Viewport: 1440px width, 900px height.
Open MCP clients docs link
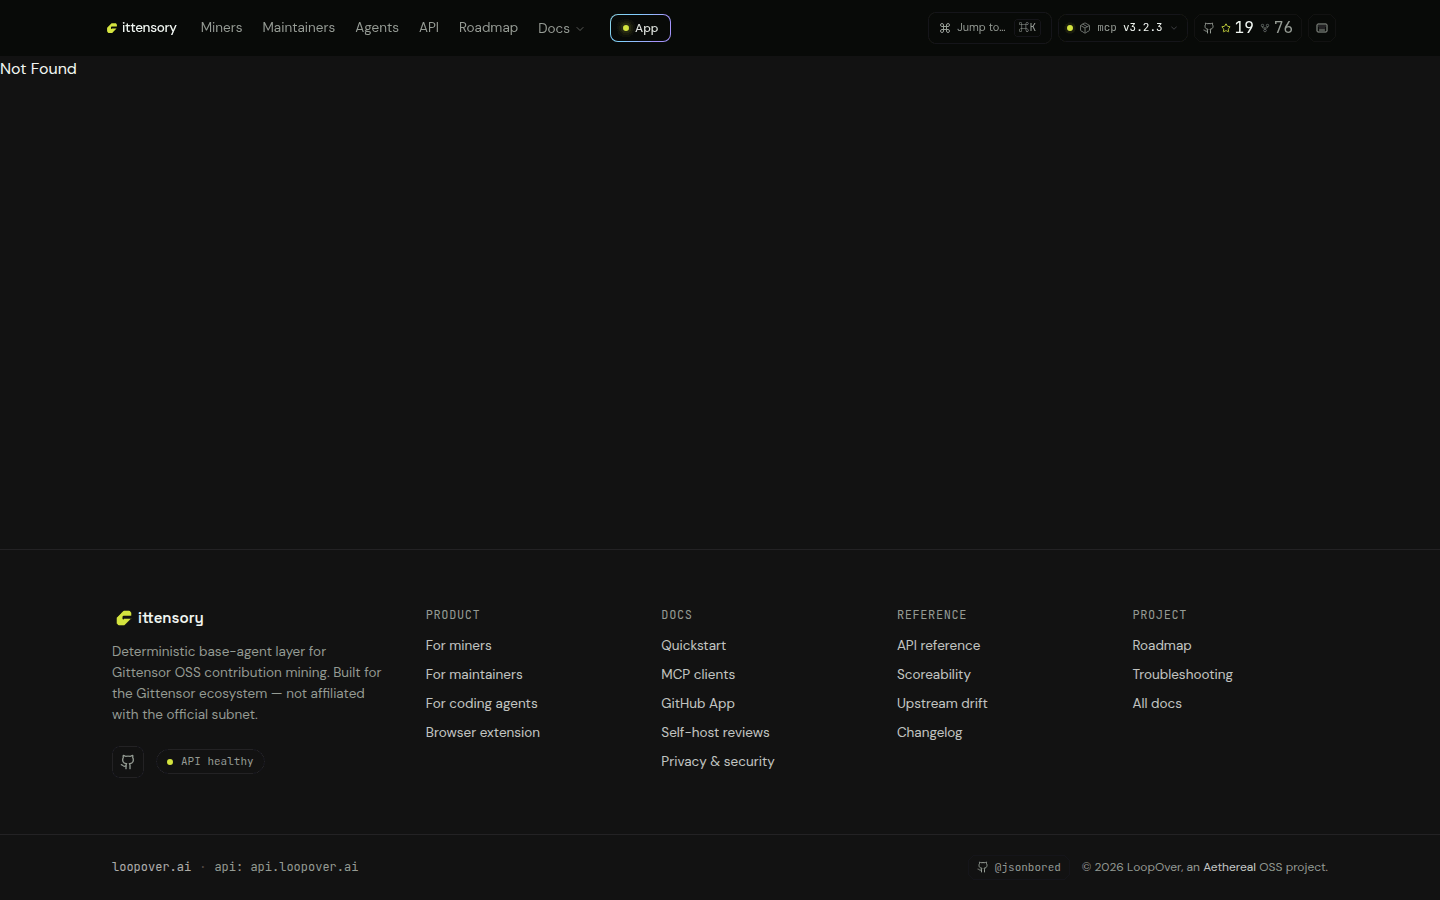click(698, 675)
